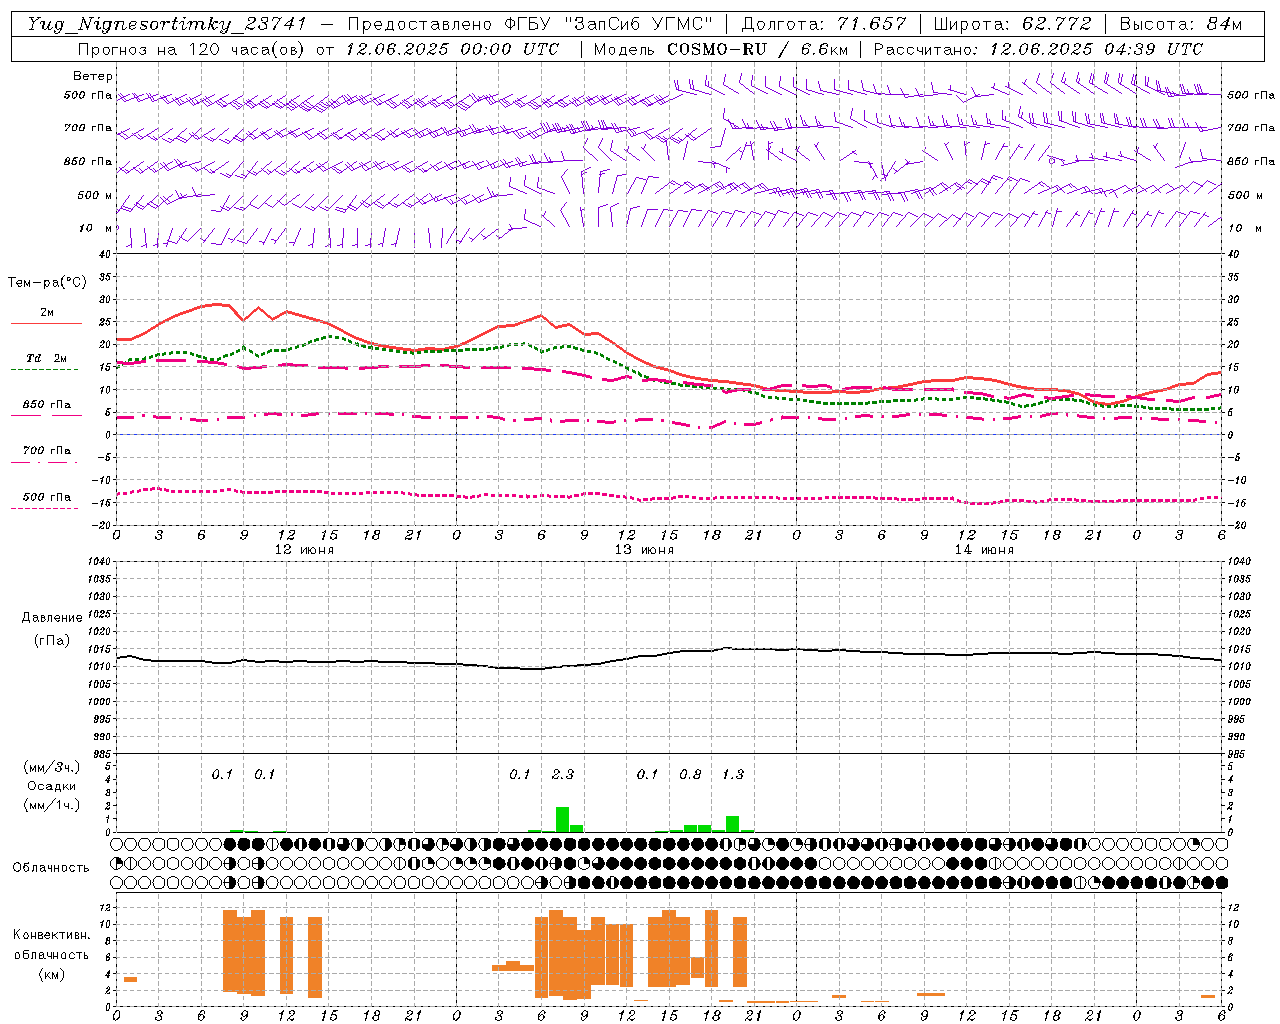Click the '2.3' precipitation amount
1280x1024 pixels.
563,774
